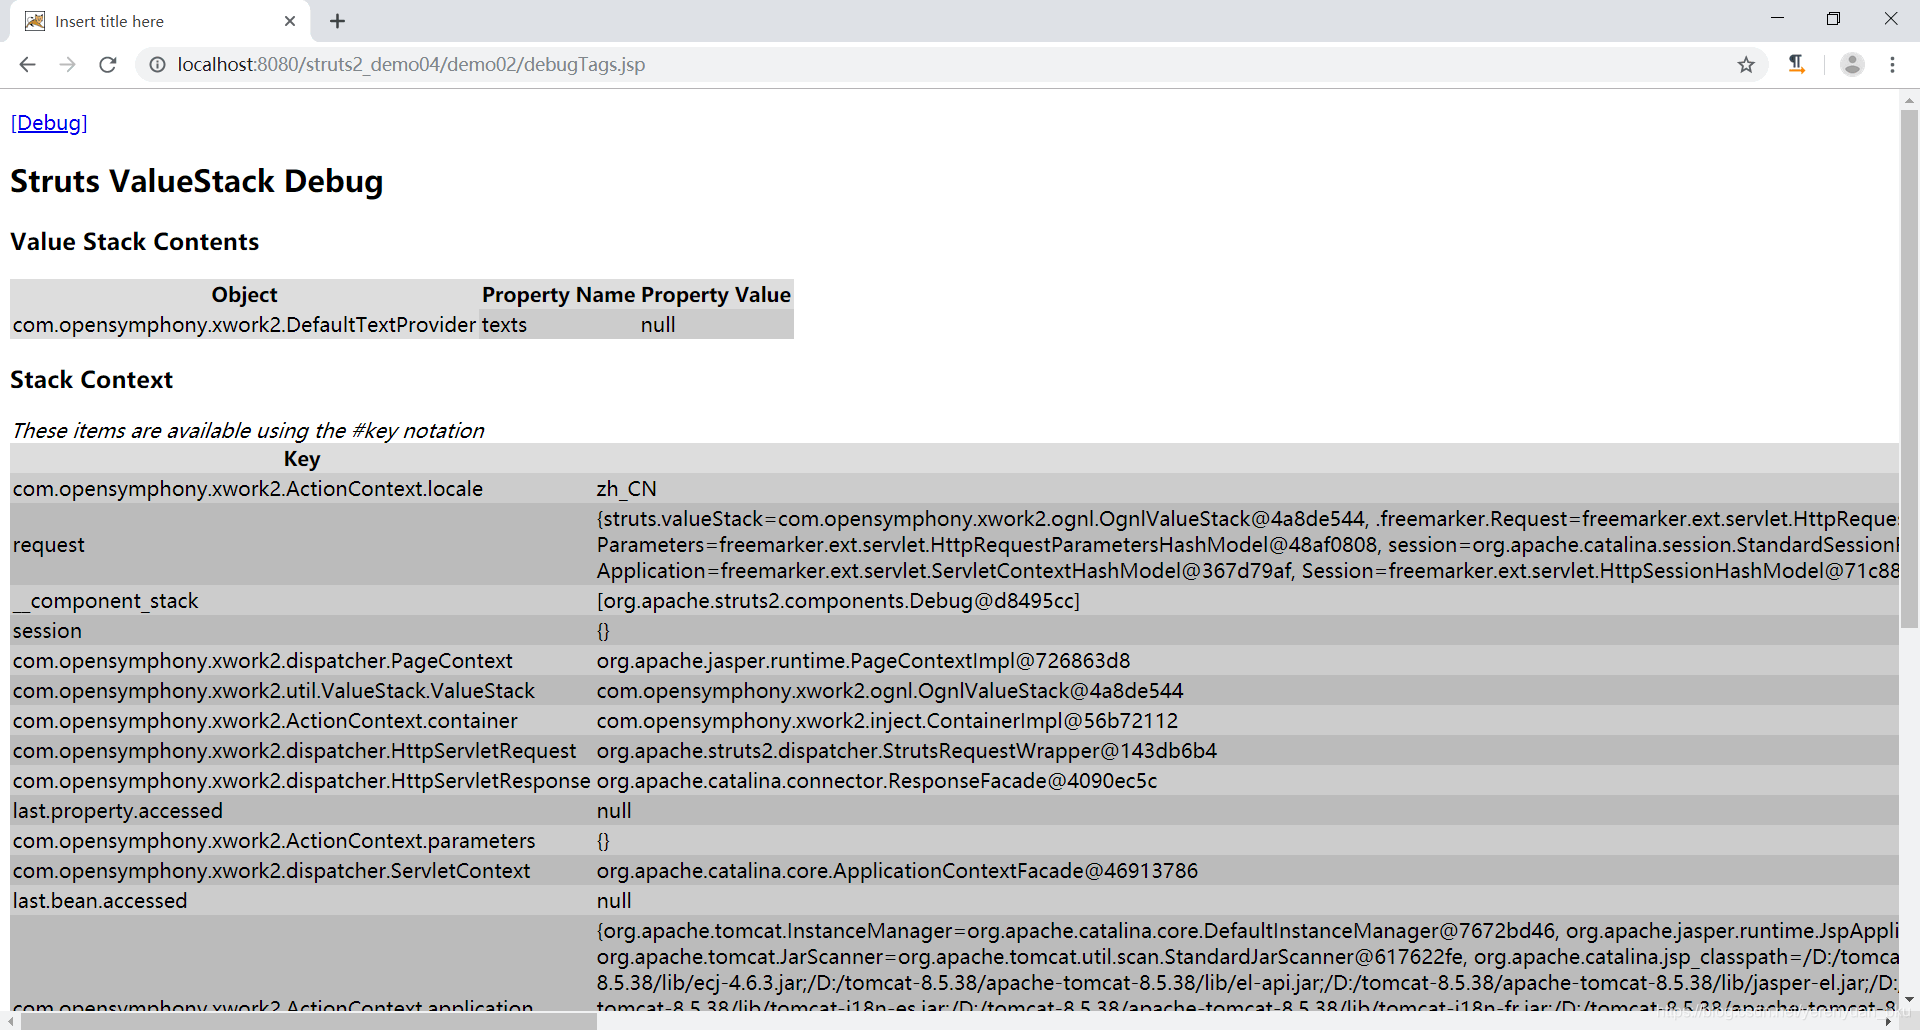Select the 'request' key cell
Image resolution: width=1920 pixels, height=1030 pixels.
302,545
